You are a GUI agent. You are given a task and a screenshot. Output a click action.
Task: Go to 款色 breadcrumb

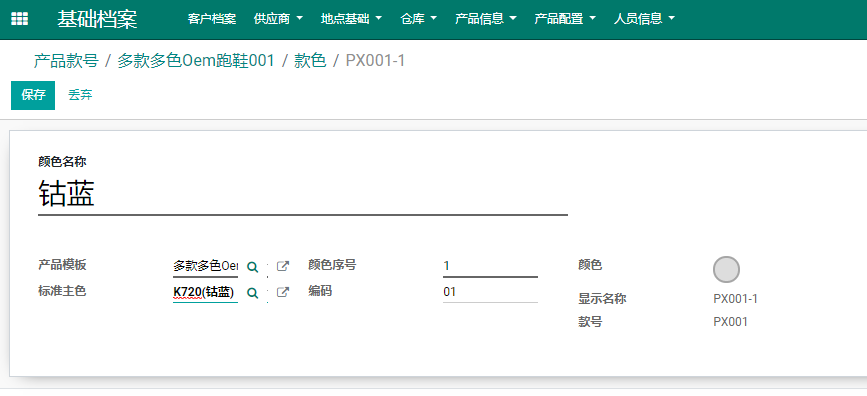[310, 61]
